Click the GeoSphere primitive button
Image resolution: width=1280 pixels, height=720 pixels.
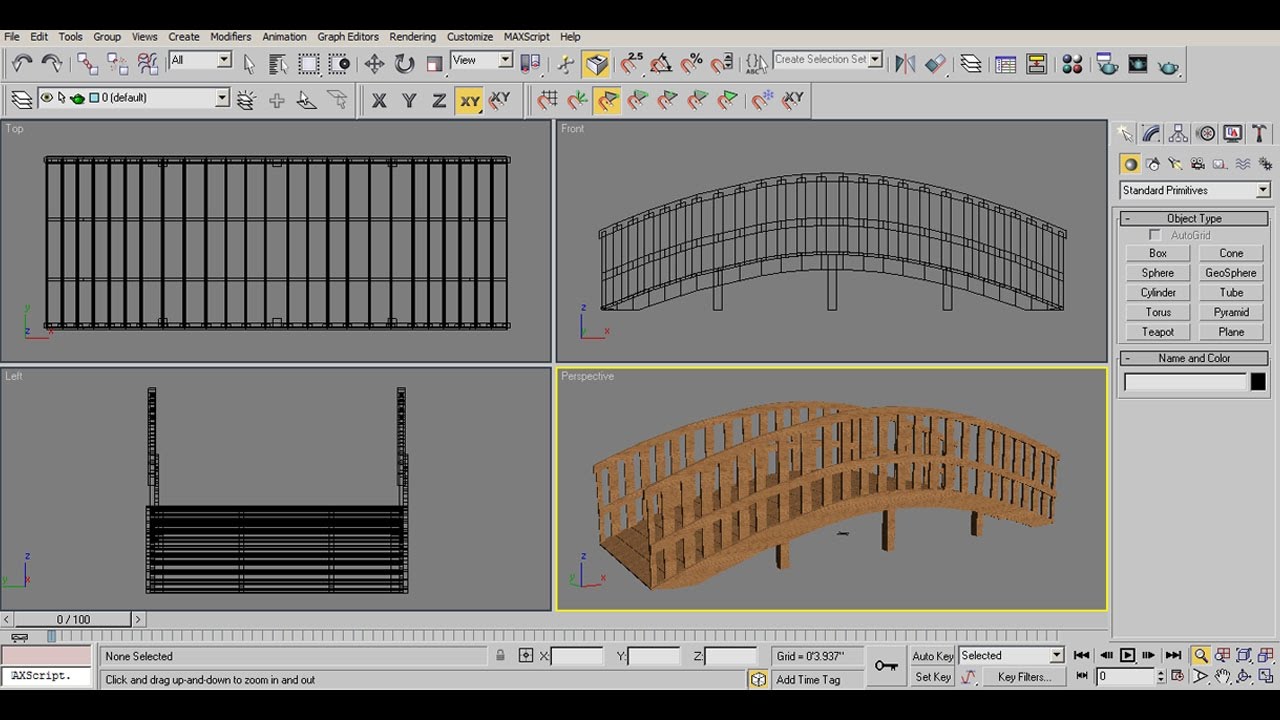coord(1231,273)
